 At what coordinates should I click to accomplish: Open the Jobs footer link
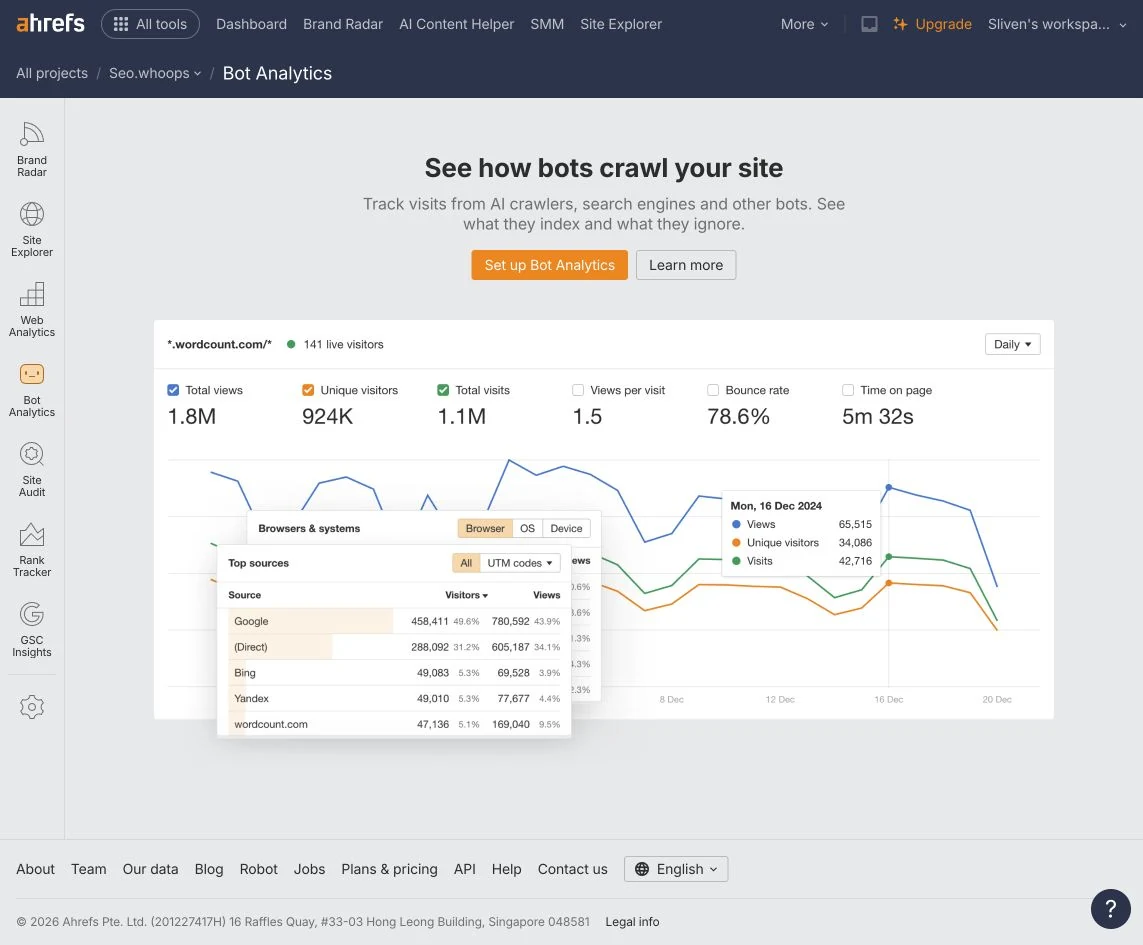pyautogui.click(x=309, y=869)
